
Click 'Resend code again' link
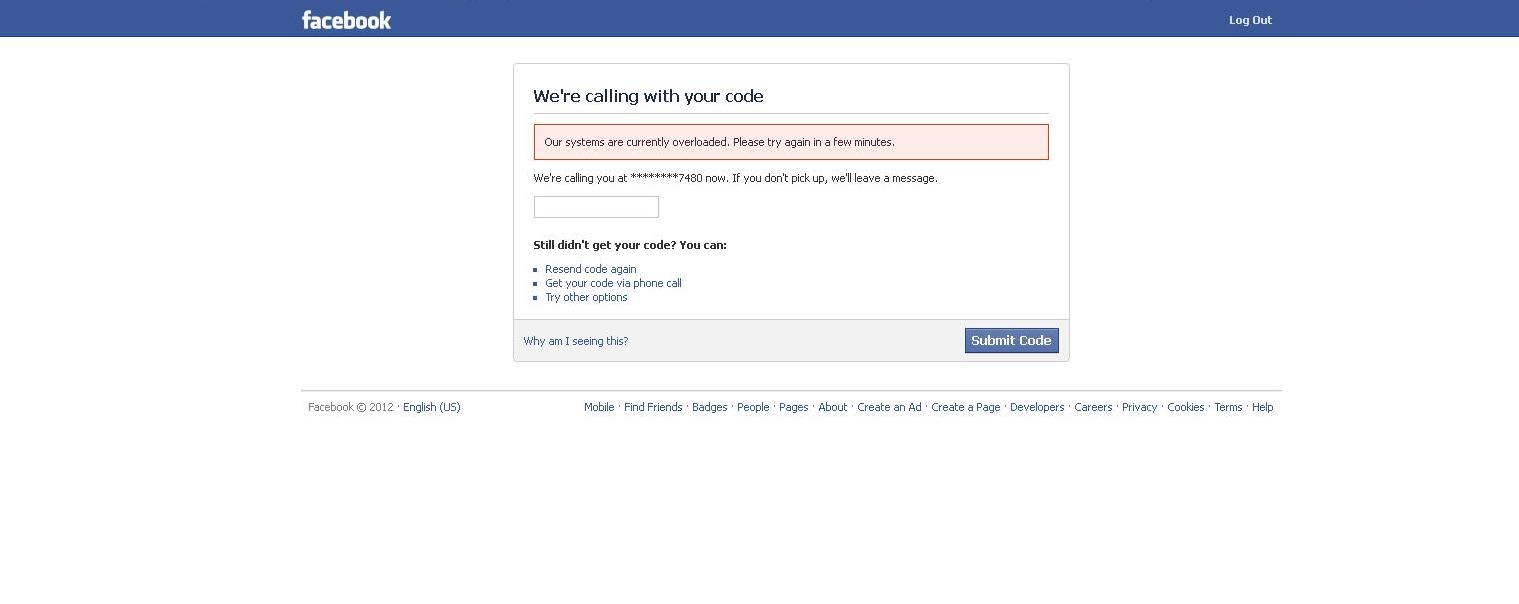(590, 269)
